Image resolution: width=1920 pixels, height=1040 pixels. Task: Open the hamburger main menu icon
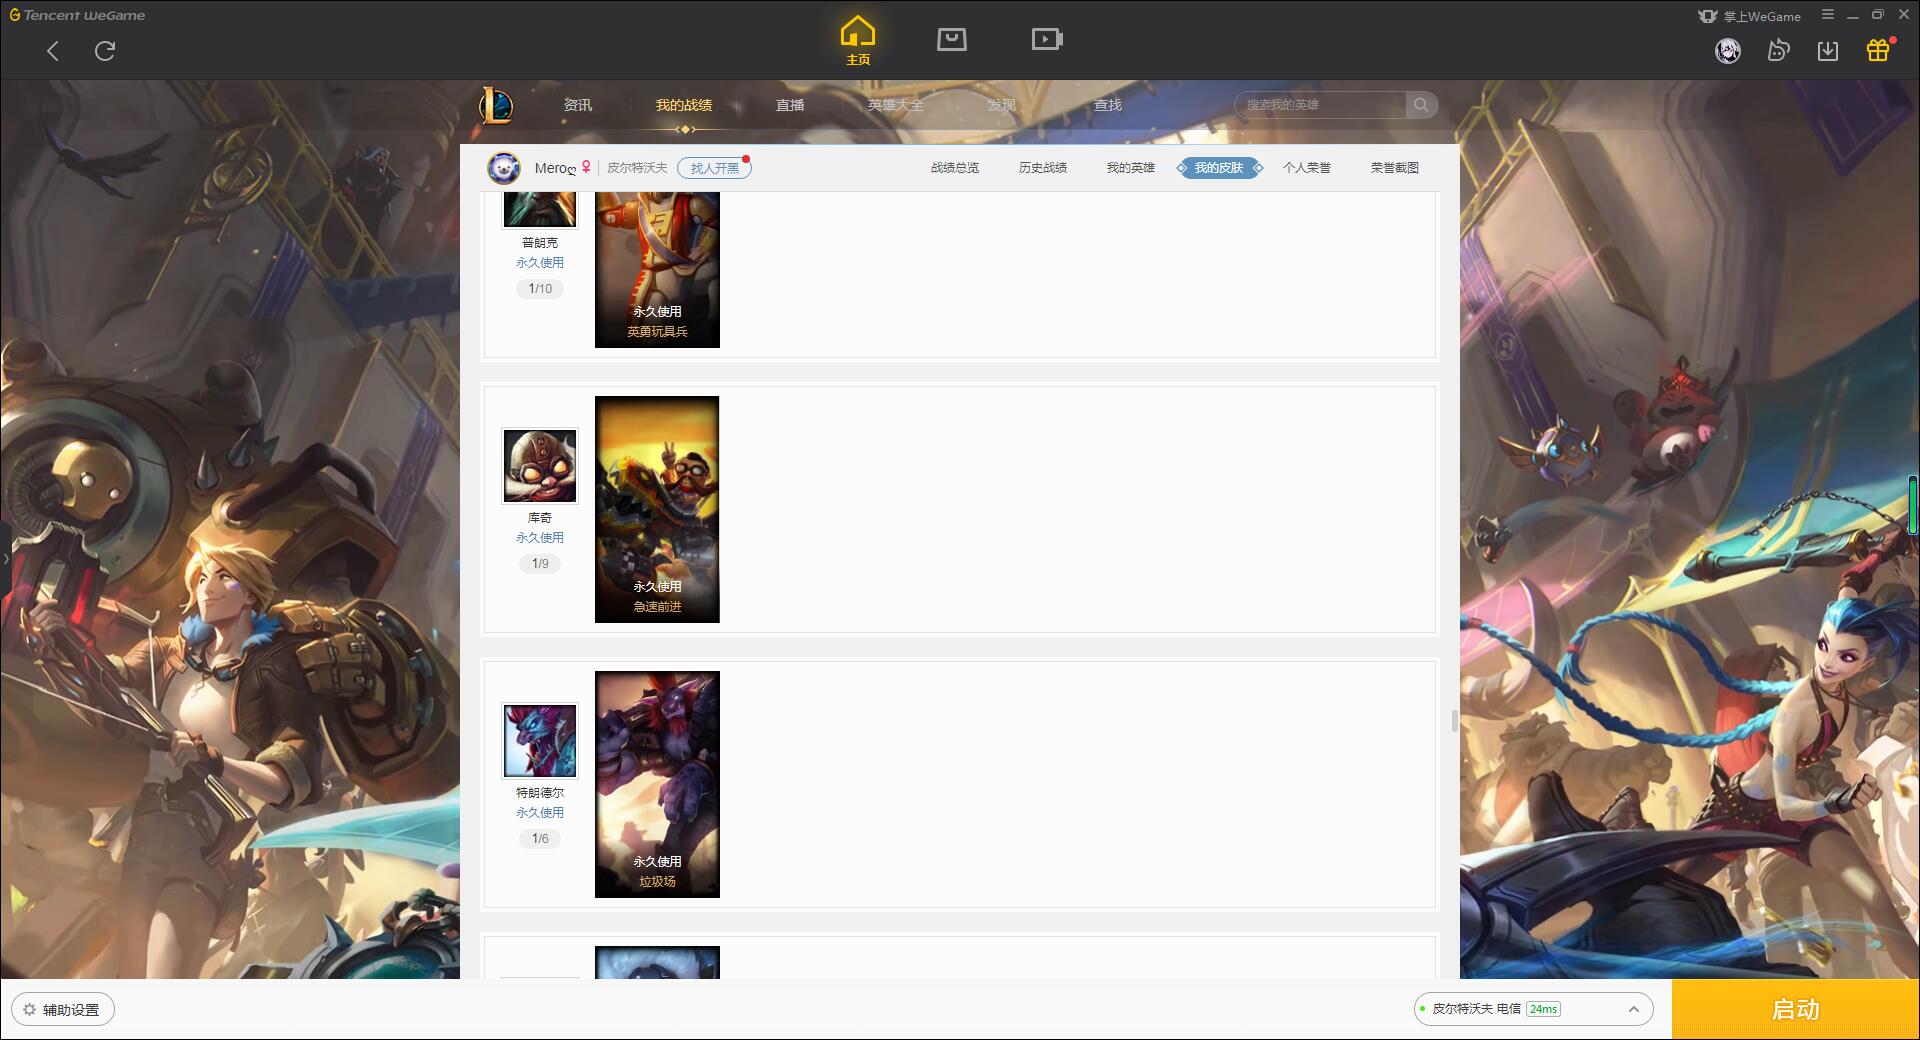pyautogui.click(x=1828, y=15)
